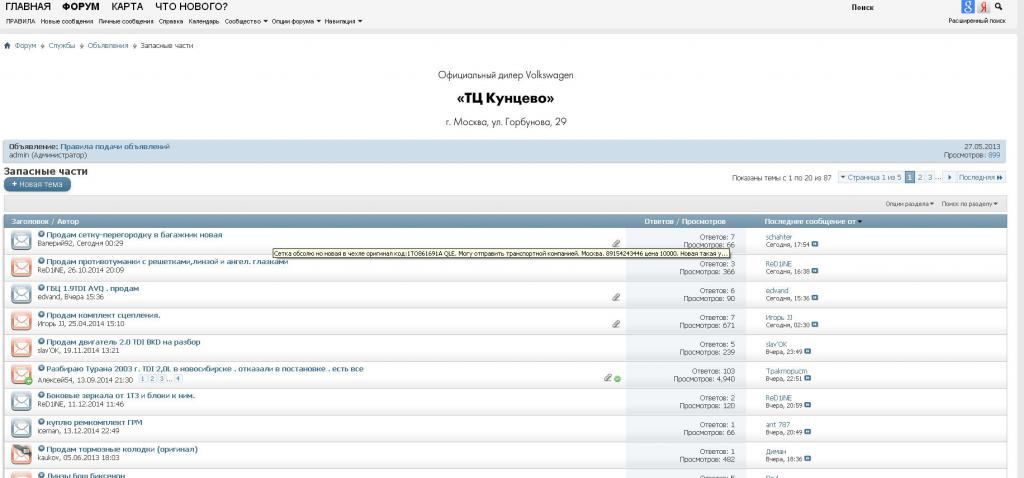This screenshot has width=1024, height=478.
Task: Open the Сообщество dropdown menu
Action: point(246,22)
